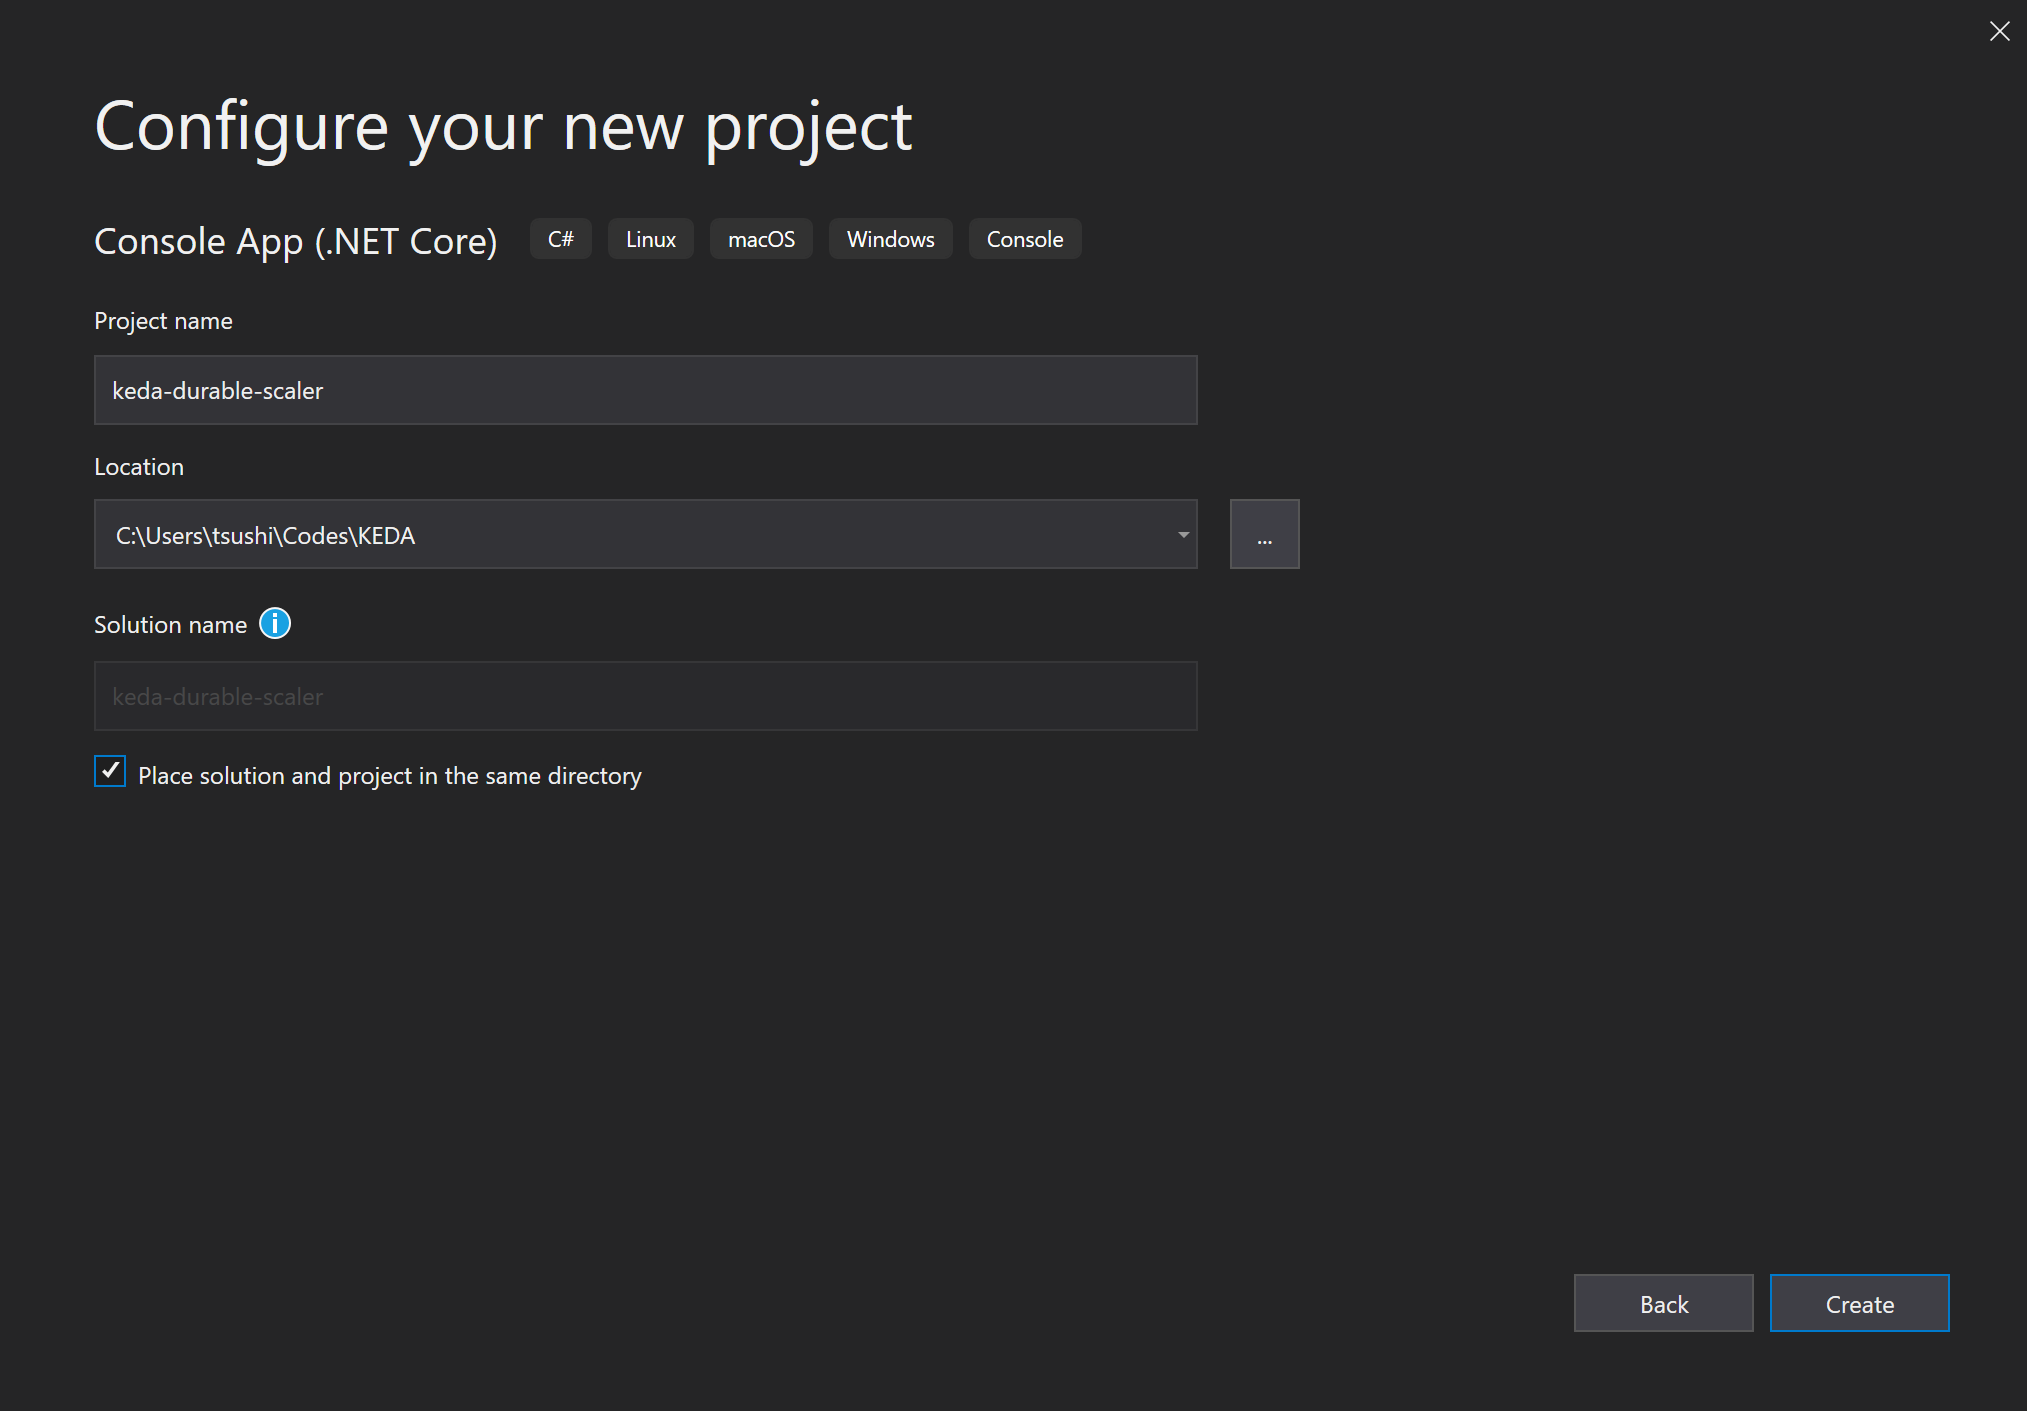Screen dimensions: 2027x1411
Task: Expand the Location path dropdown arrow
Action: pyautogui.click(x=1183, y=535)
